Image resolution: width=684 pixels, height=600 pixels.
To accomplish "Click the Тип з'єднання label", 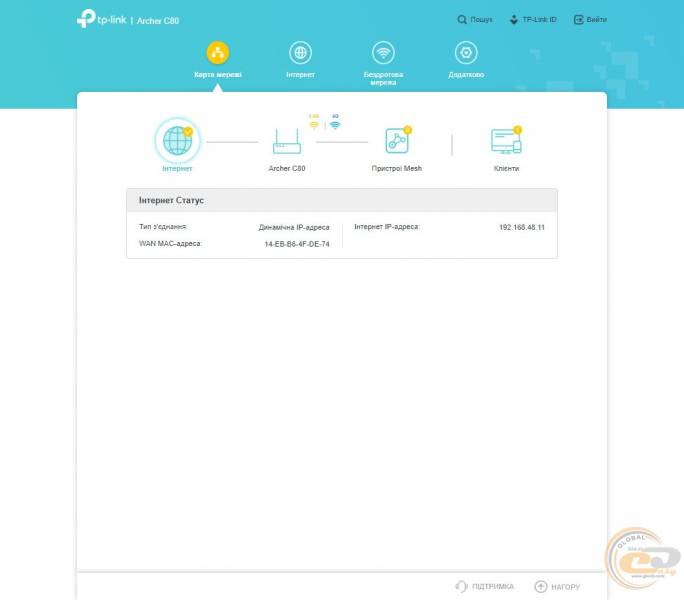I will (x=163, y=226).
